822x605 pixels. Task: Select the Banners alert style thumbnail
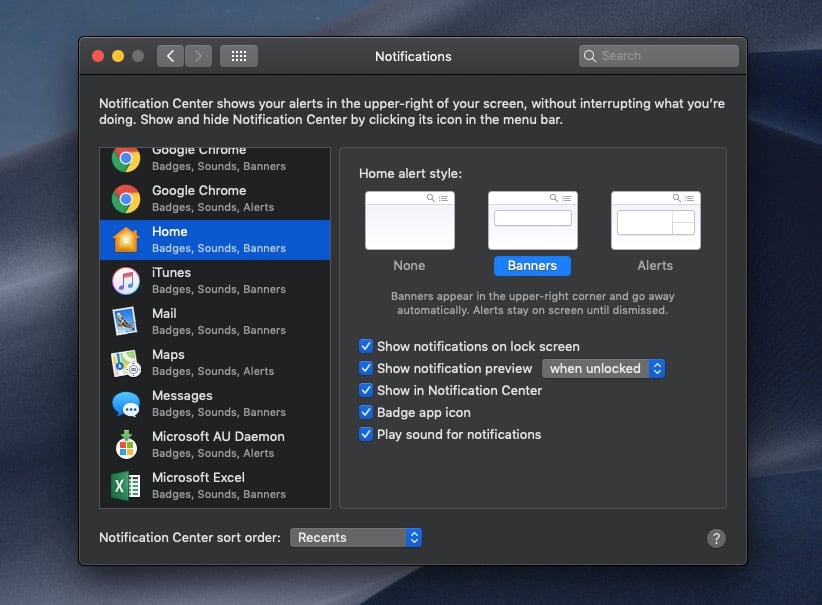tap(533, 220)
